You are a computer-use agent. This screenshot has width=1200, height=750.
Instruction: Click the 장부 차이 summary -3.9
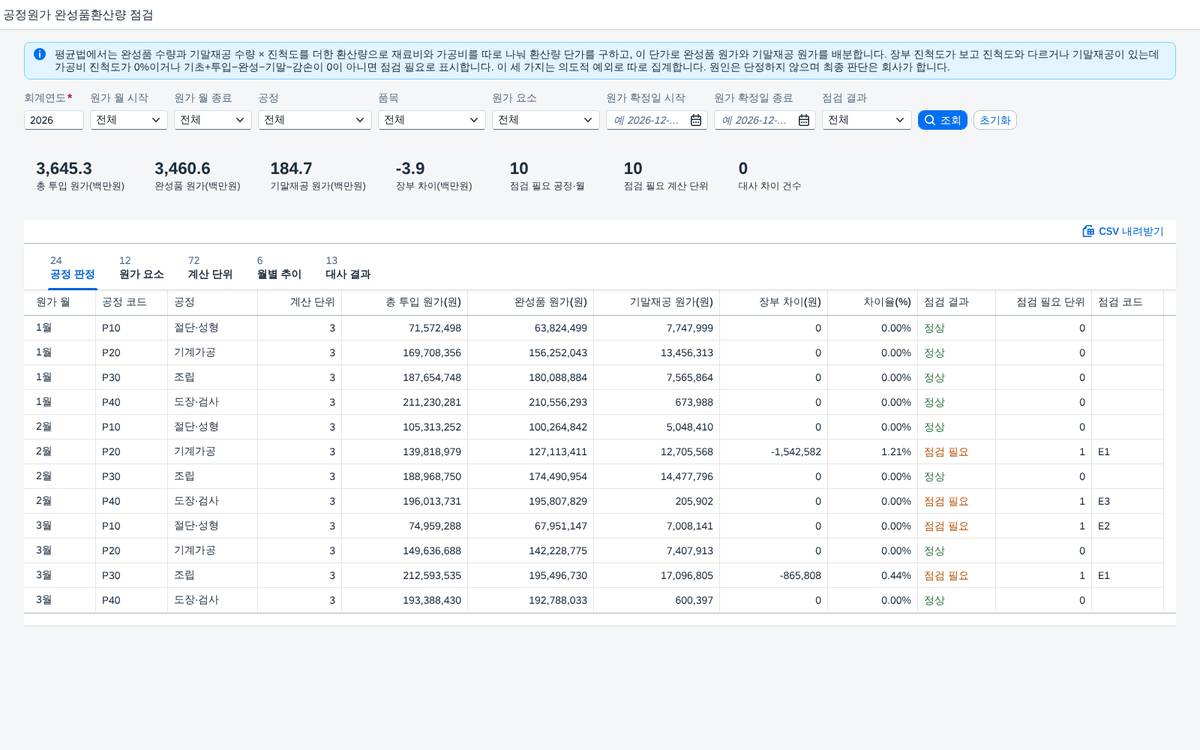pos(410,169)
